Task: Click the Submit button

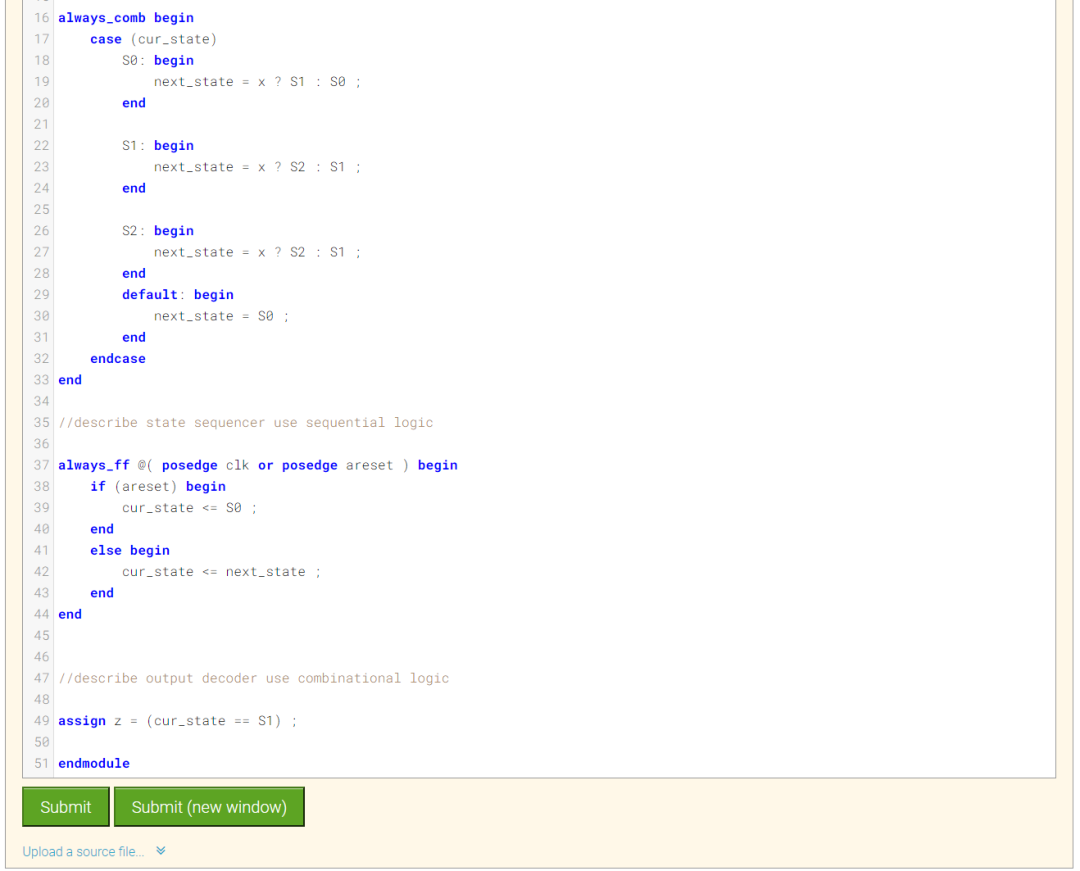Action: click(65, 807)
